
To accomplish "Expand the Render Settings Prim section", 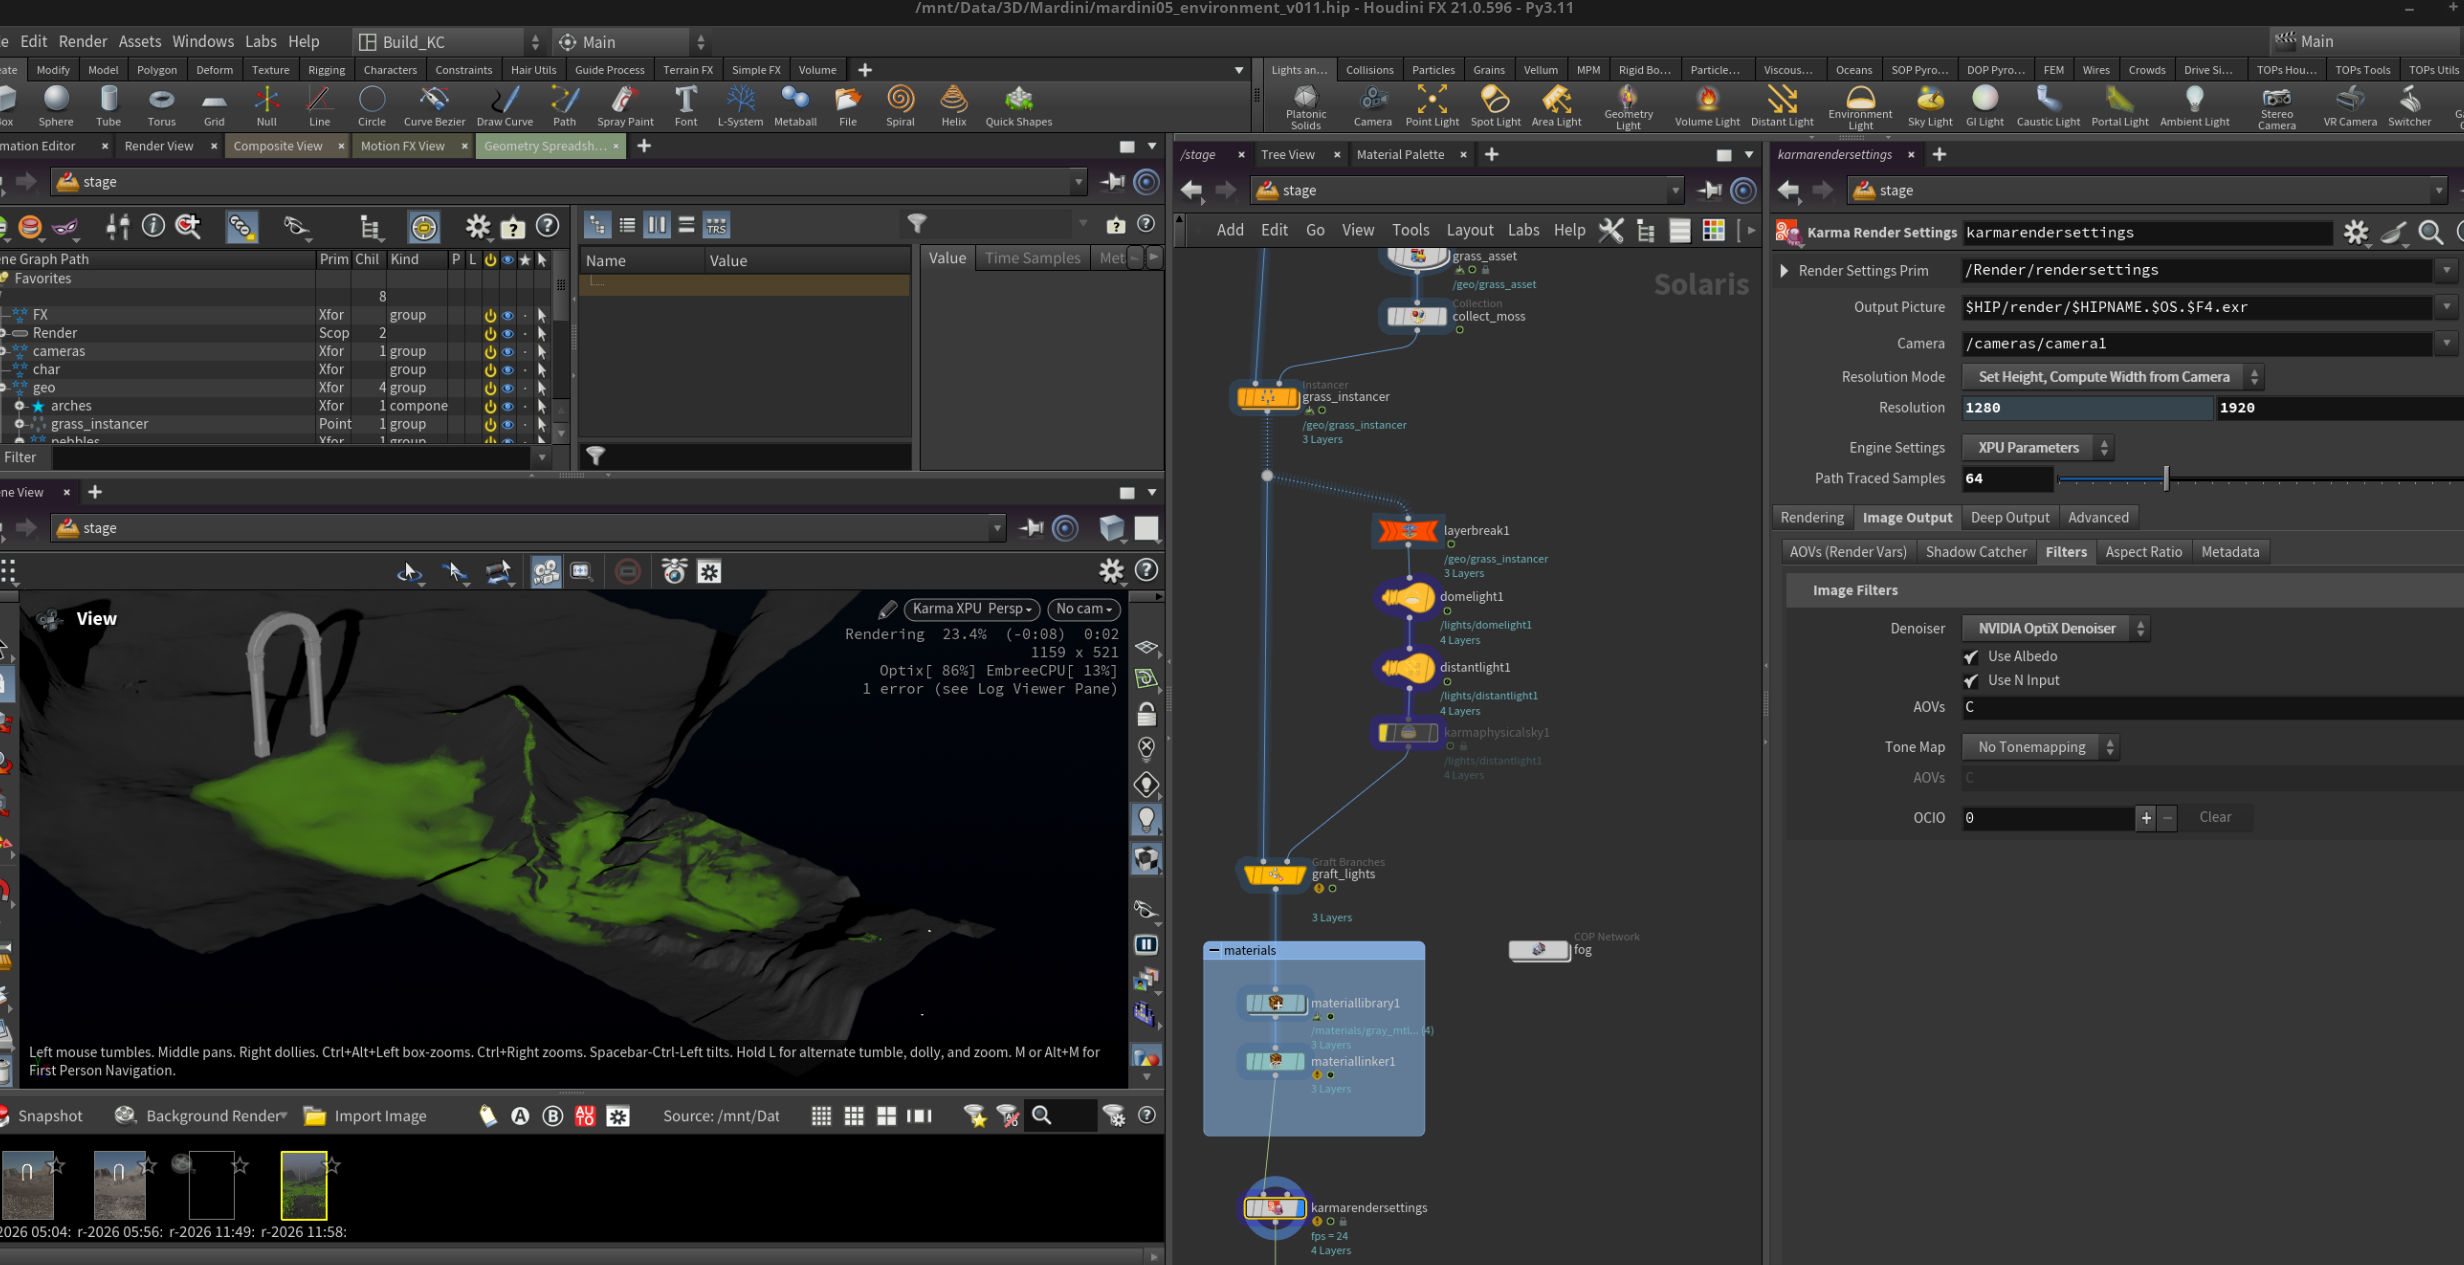I will (1784, 270).
